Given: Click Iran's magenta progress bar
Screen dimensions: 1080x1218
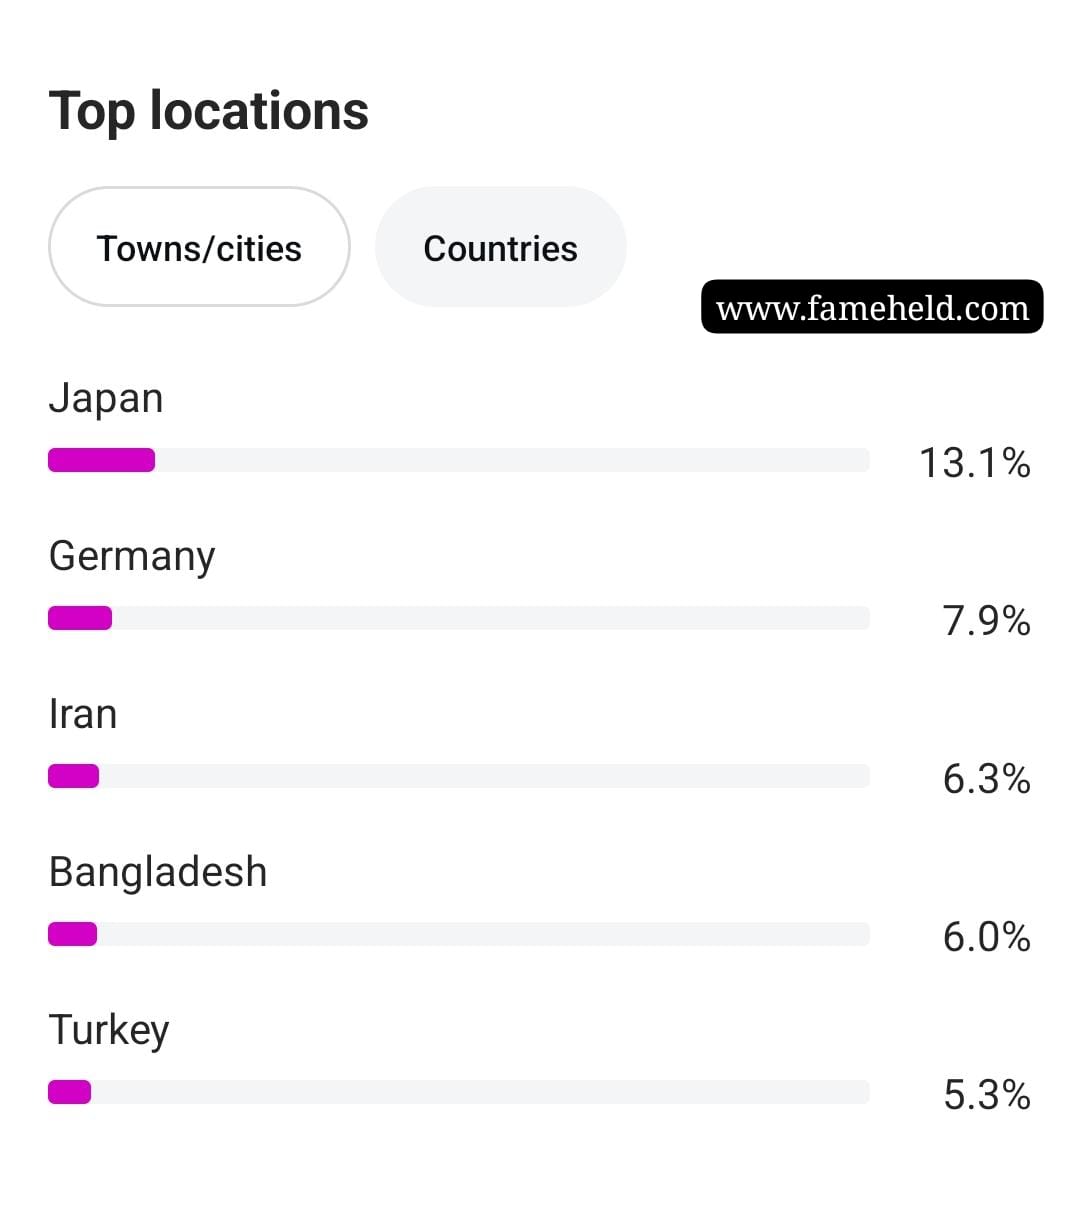Looking at the screenshot, I should pyautogui.click(x=73, y=776).
